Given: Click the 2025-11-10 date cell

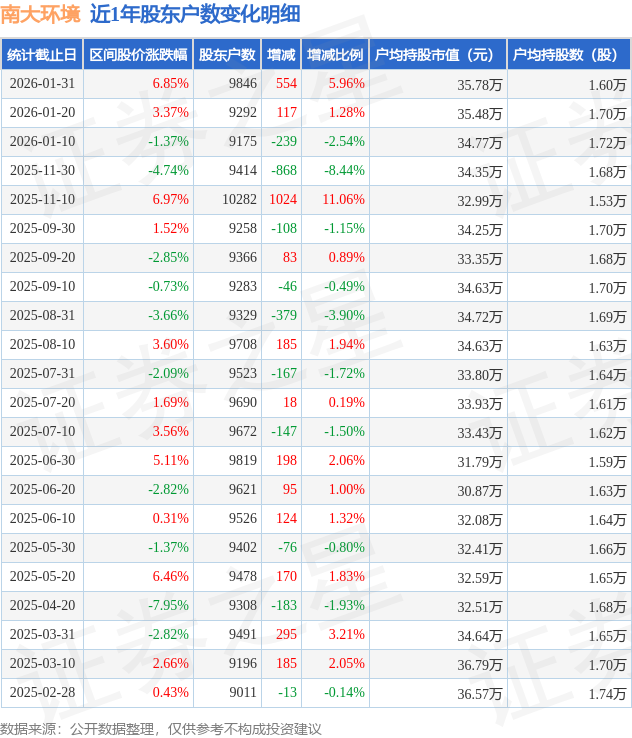Looking at the screenshot, I should click(x=42, y=200).
